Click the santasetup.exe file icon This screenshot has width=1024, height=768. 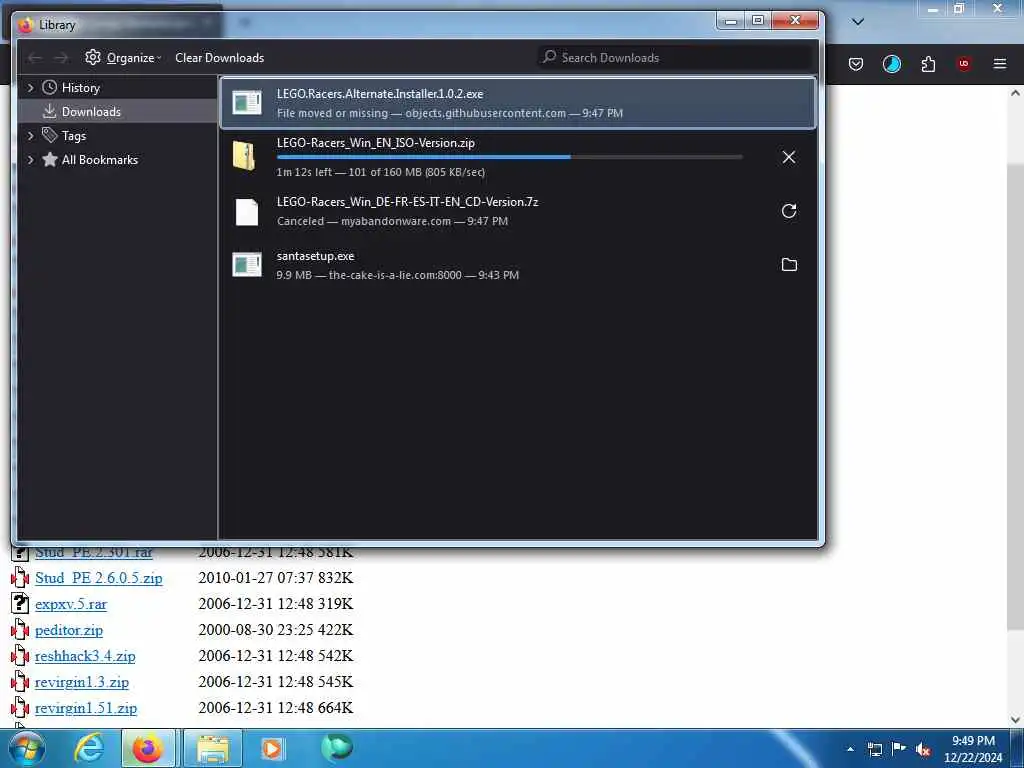point(247,264)
